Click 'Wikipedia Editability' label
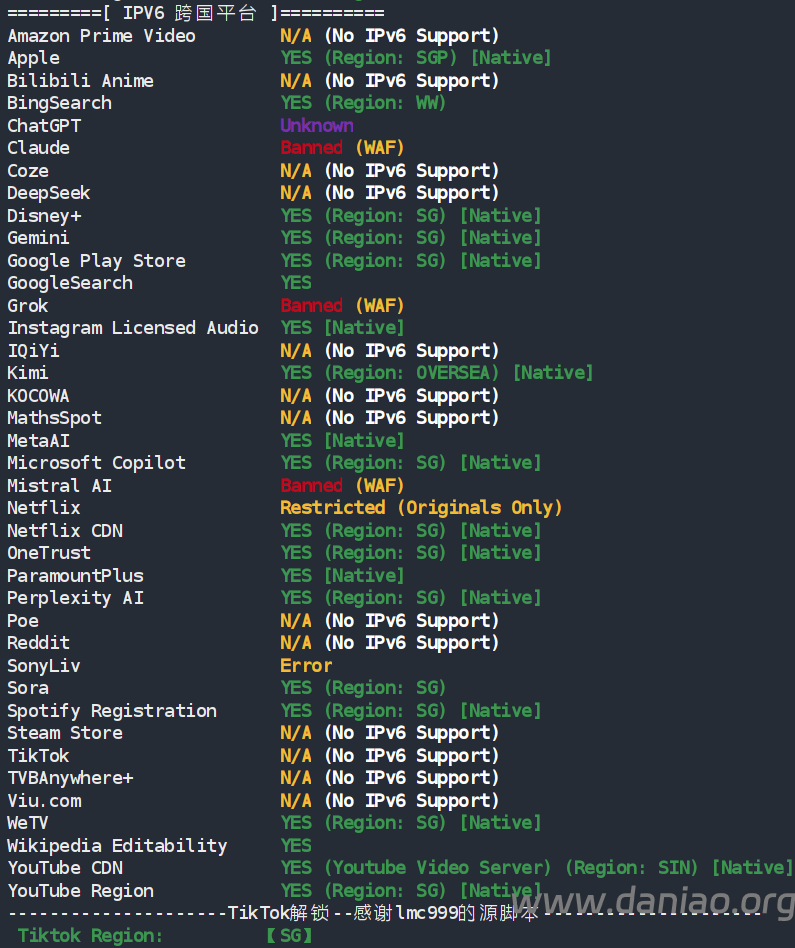Screen dimensions: 795x948 click(x=117, y=846)
